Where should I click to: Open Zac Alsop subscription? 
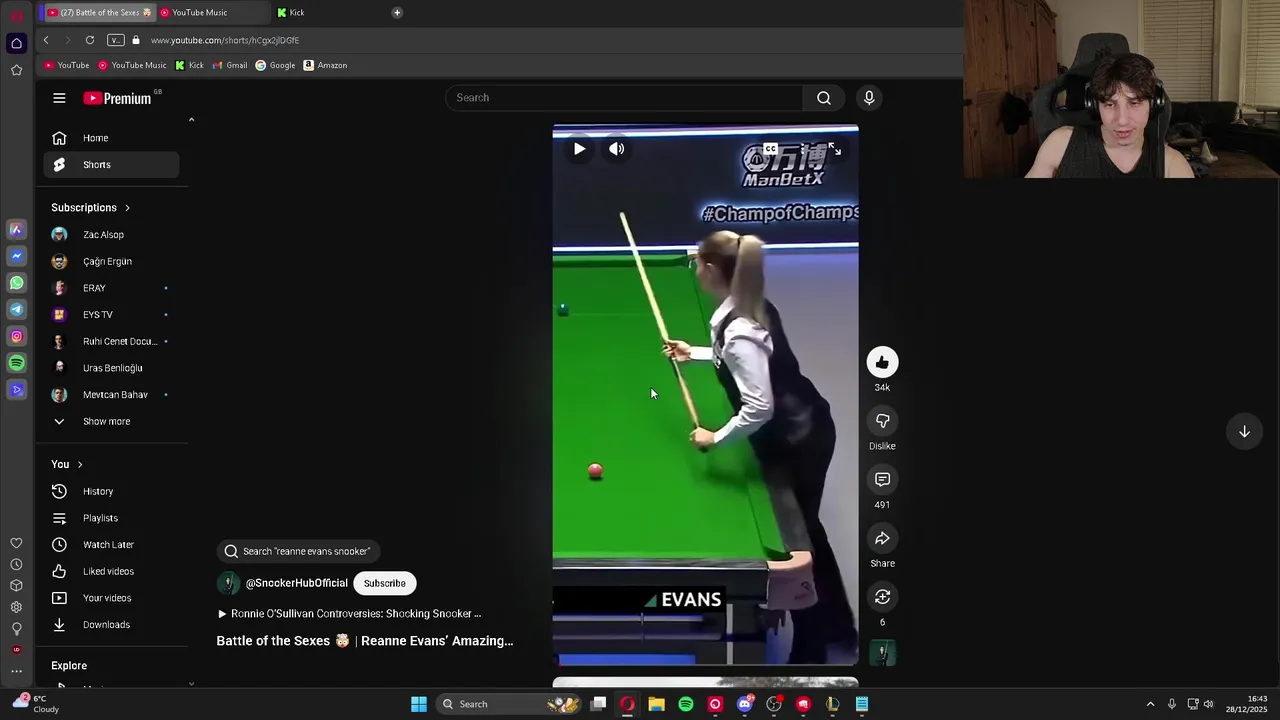pyautogui.click(x=111, y=235)
